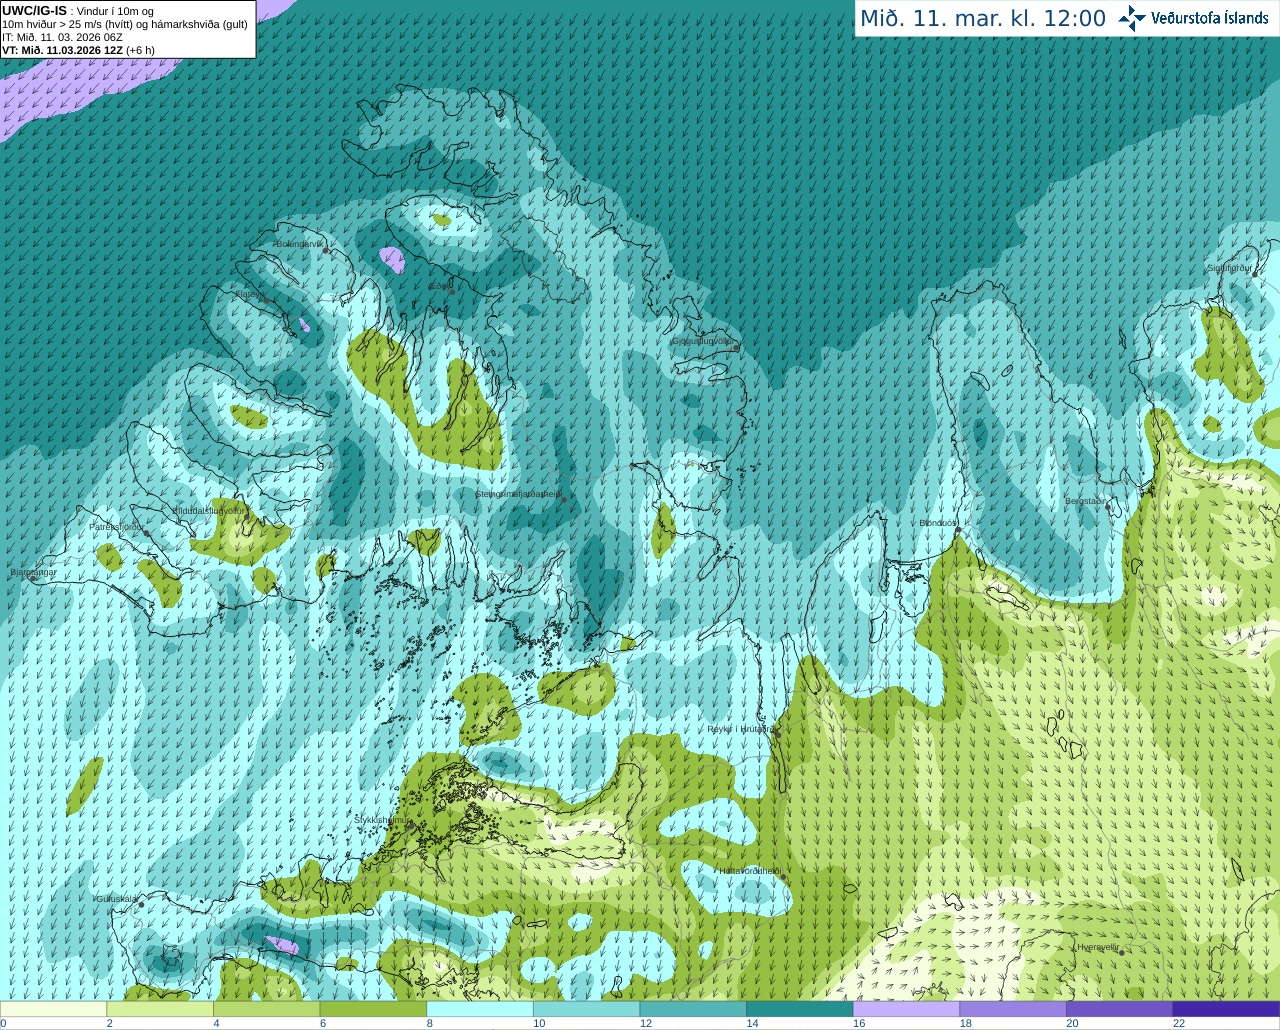Click the dark teal 14–16 m/s legend swatch
The image size is (1280, 1030).
pyautogui.click(x=799, y=1009)
